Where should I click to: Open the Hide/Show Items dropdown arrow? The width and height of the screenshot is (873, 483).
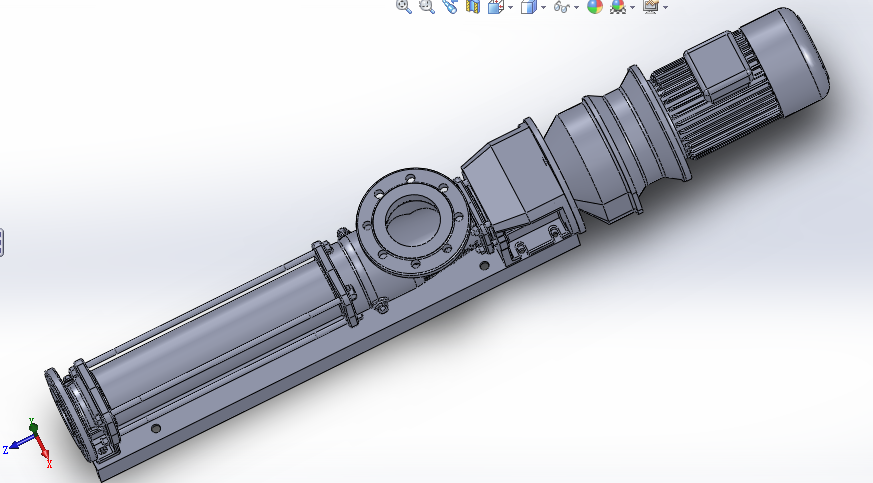coord(576,7)
